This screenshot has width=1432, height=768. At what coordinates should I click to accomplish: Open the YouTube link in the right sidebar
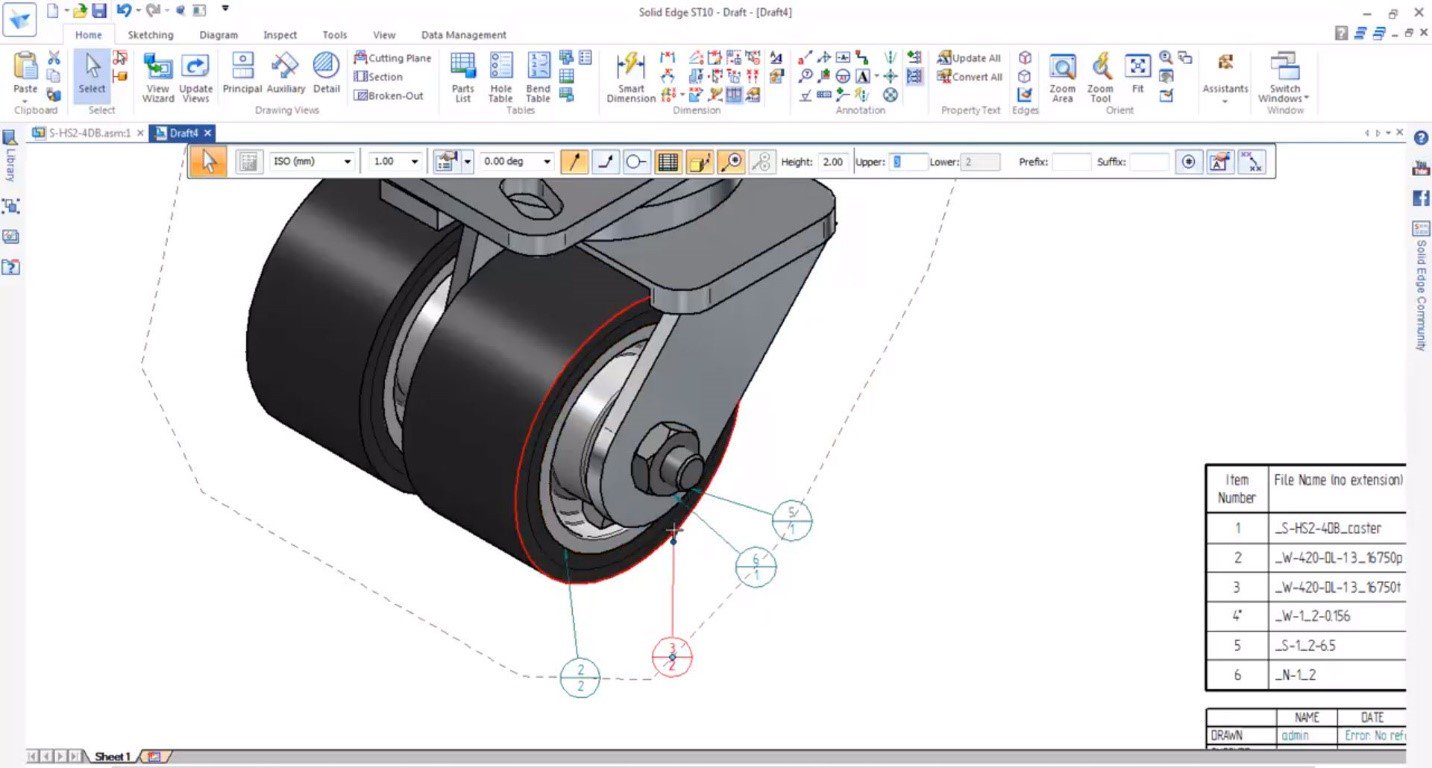[x=1420, y=168]
